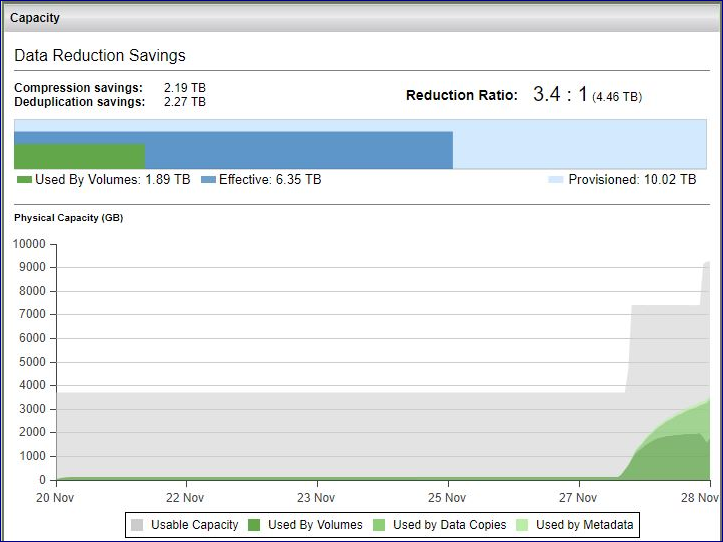Click the 27 Nov date on the axis
Image resolution: width=723 pixels, height=542 pixels.
579,497
